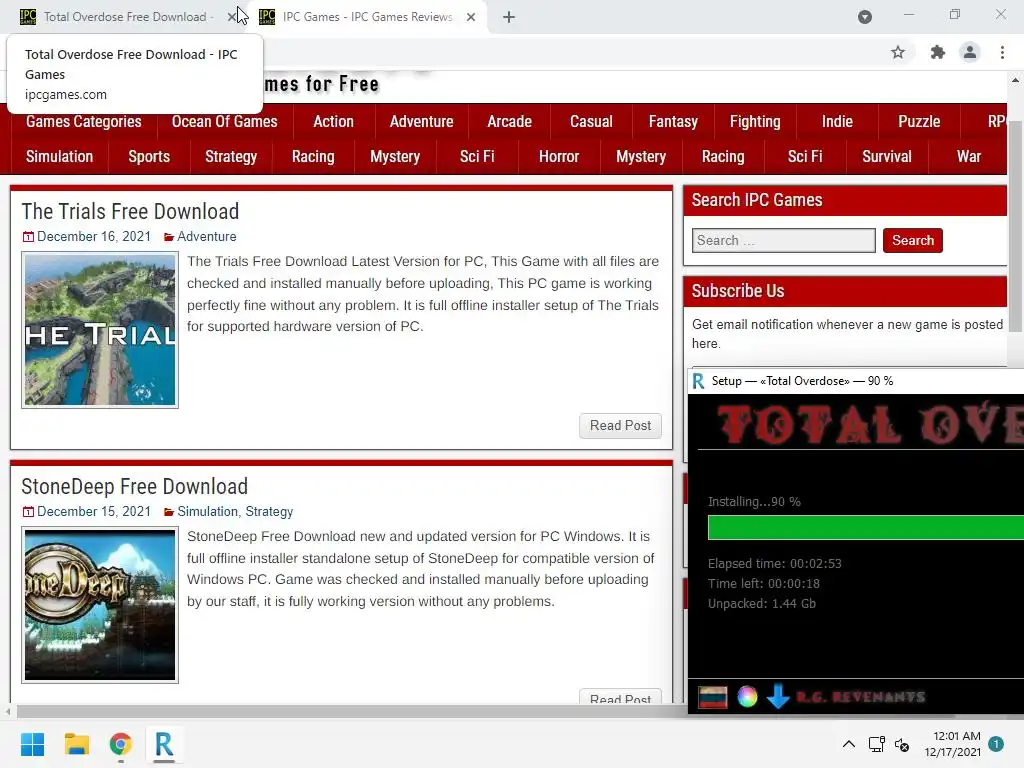Select the Puzzle category
The width and height of the screenshot is (1024, 768).
(x=919, y=121)
